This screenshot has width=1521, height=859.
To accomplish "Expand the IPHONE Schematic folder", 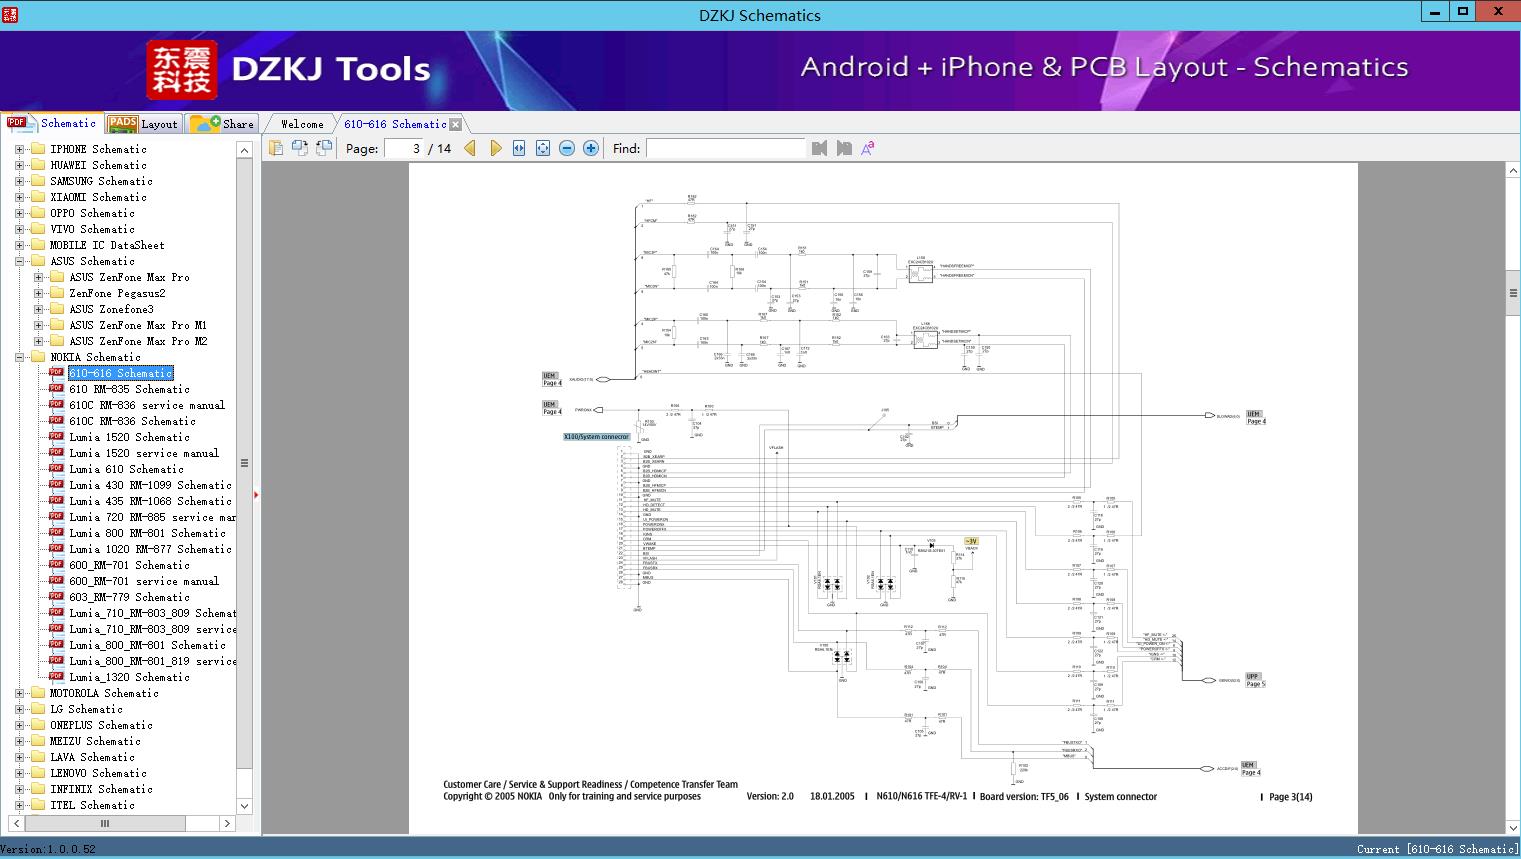I will [19, 149].
